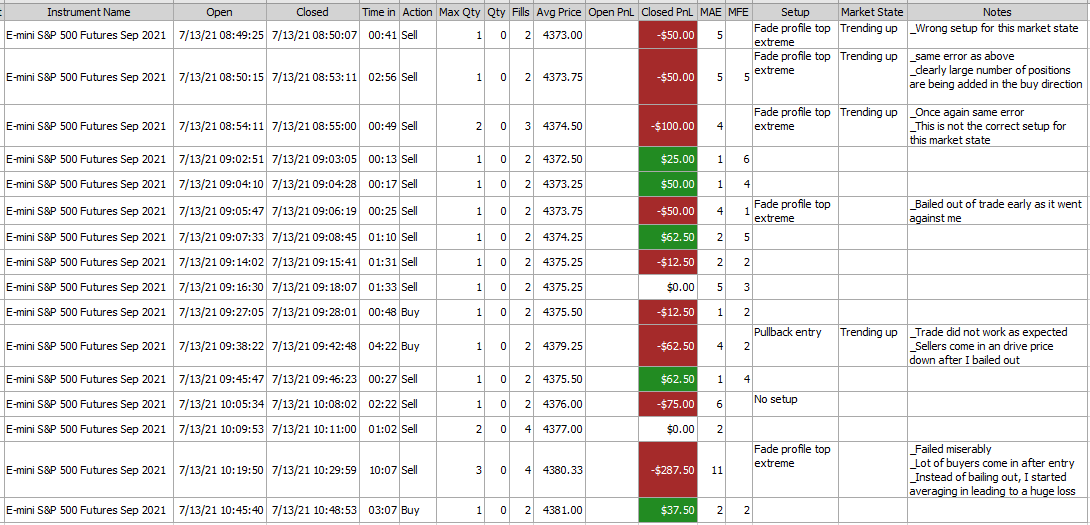1090x525 pixels.
Task: Select the time in value 04:22
Action: (x=383, y=346)
